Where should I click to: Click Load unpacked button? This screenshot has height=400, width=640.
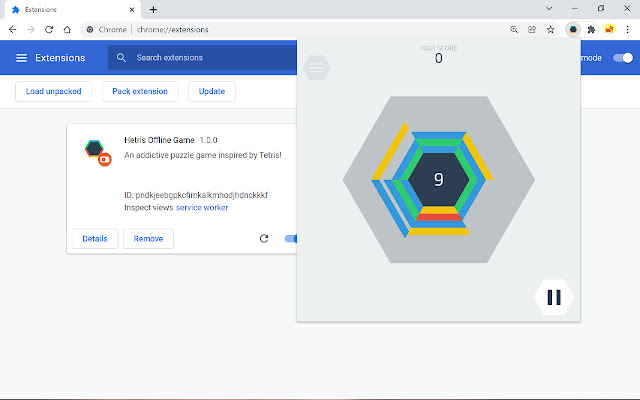(x=53, y=91)
